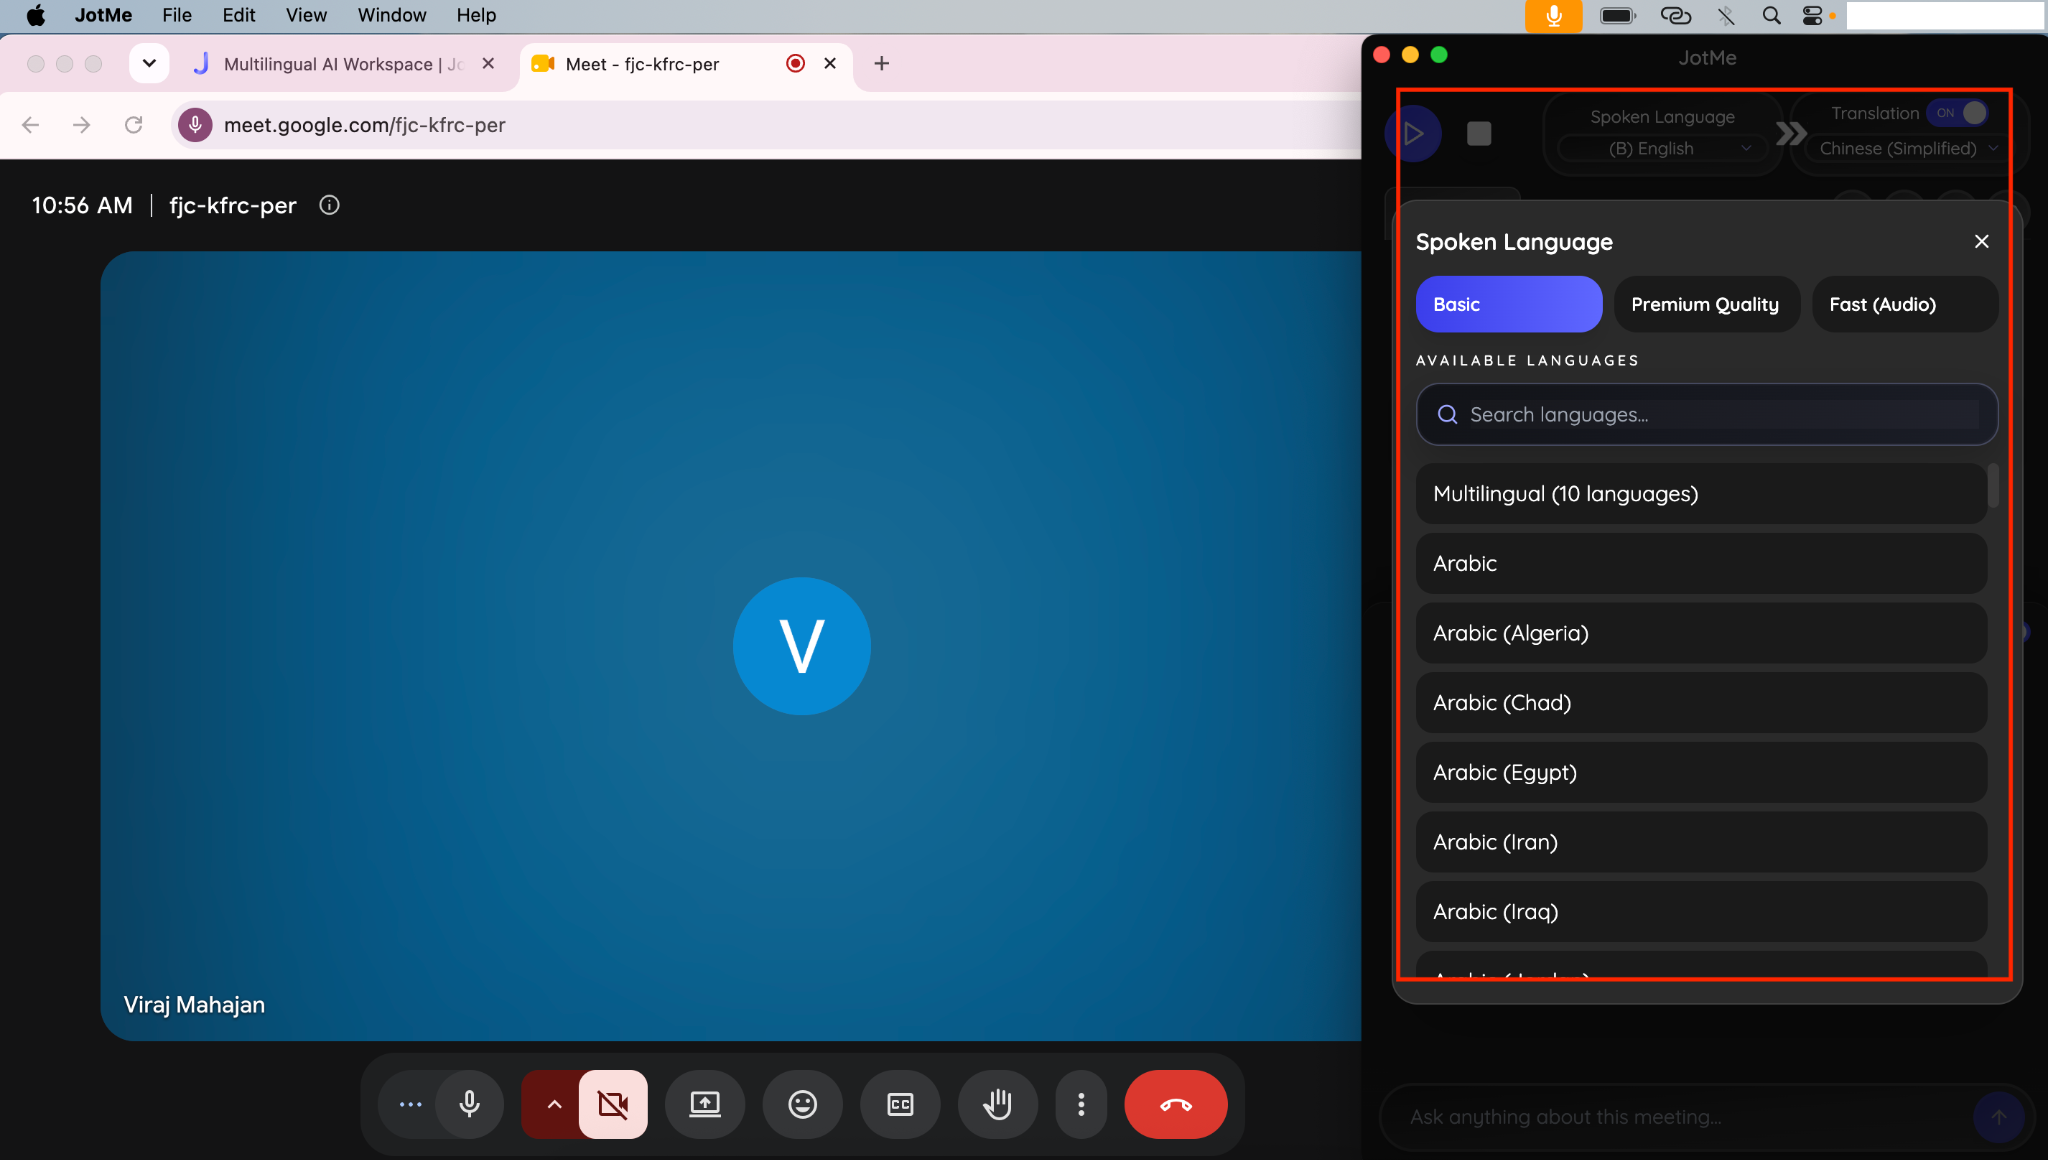Open the tab list dropdown chevron

(149, 64)
